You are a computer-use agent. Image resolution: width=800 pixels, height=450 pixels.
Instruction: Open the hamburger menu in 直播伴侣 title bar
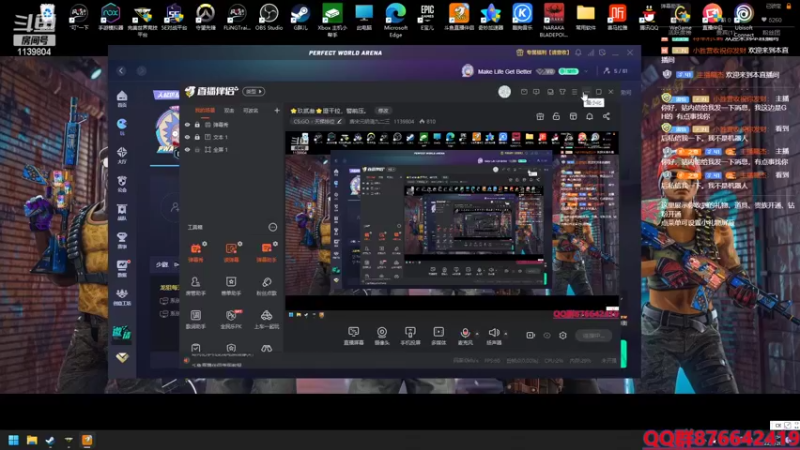point(574,92)
